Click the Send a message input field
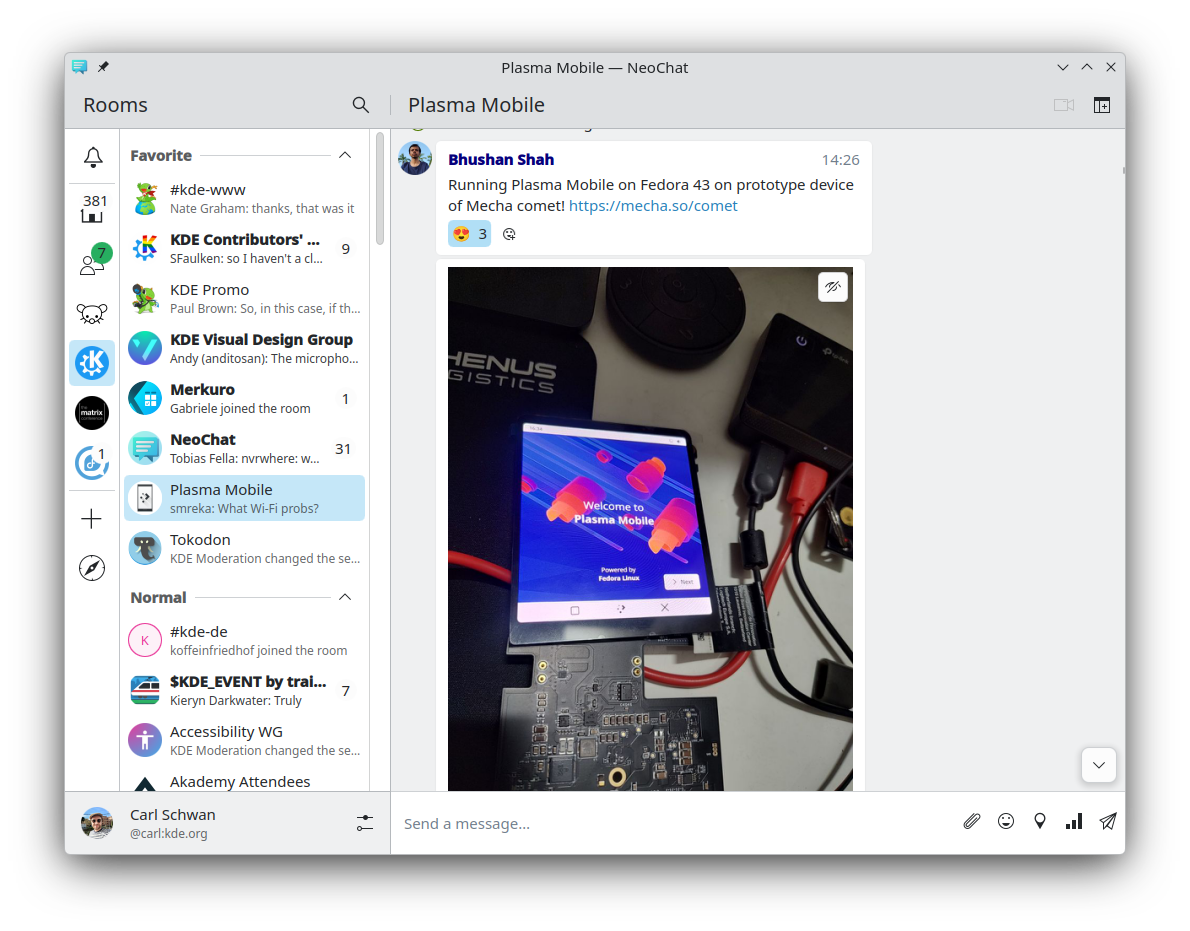 pos(670,823)
